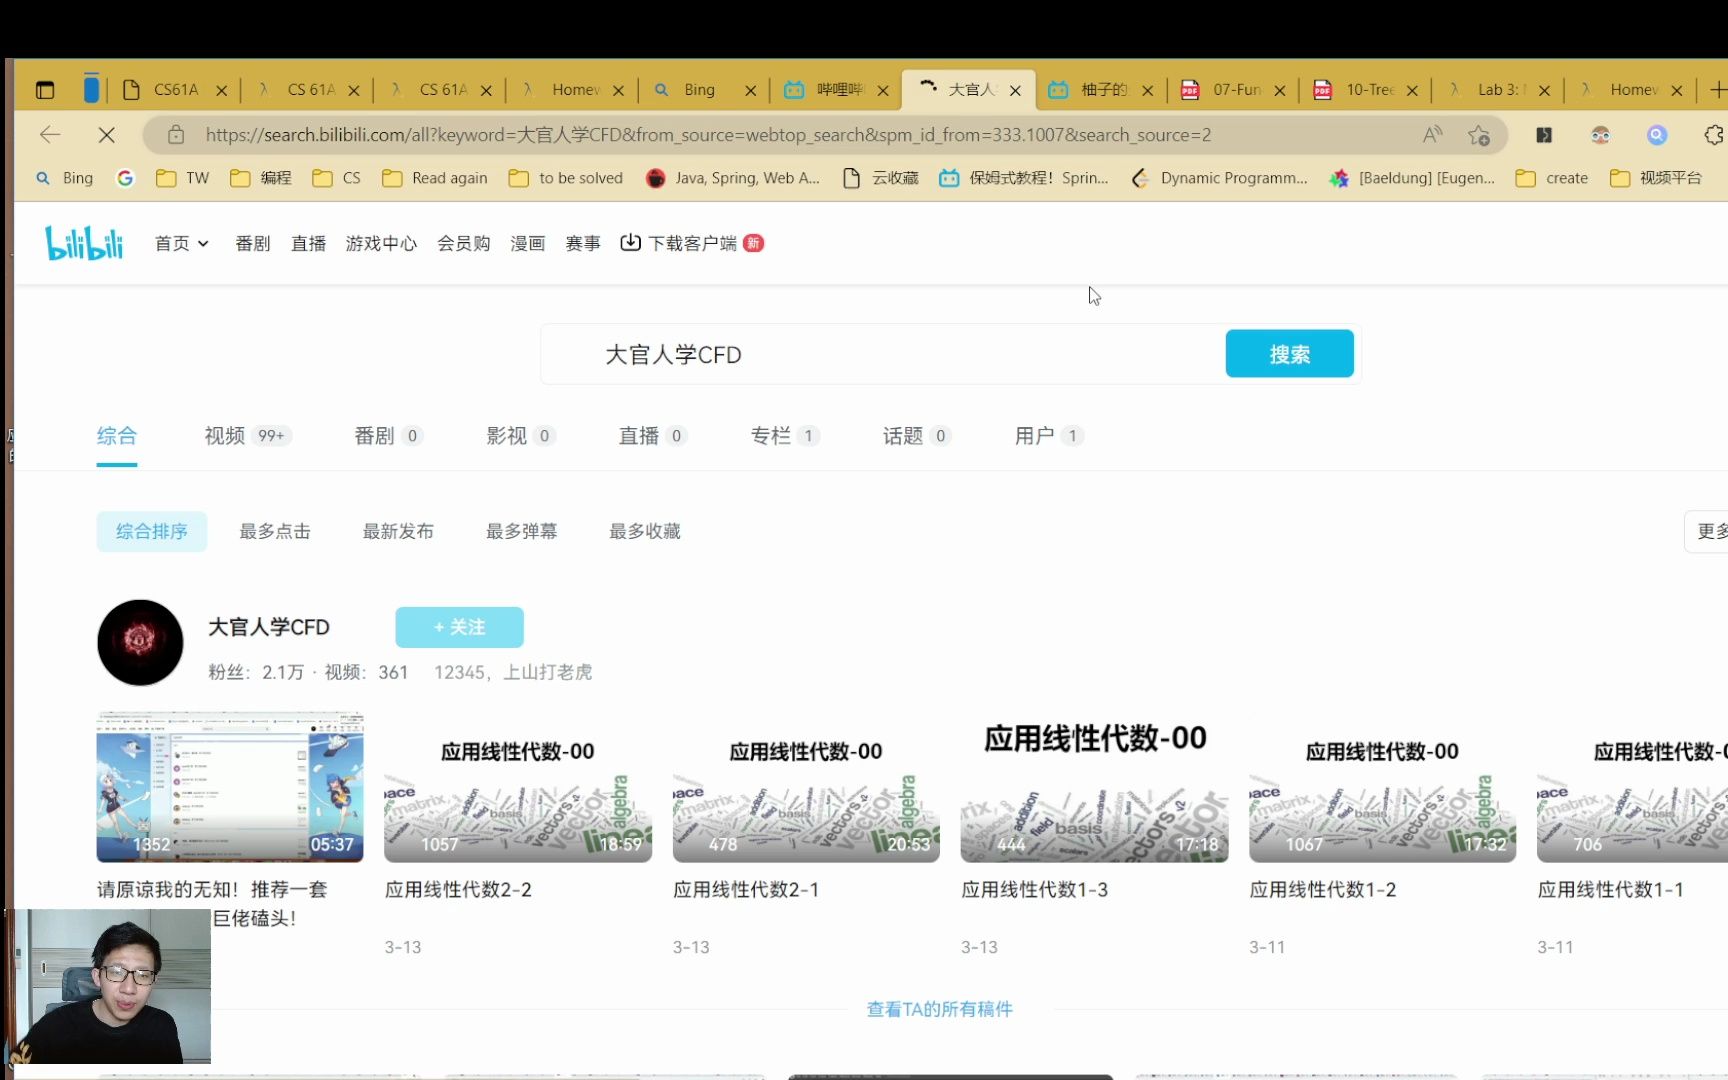Sort by 最多收藏

pyautogui.click(x=645, y=531)
